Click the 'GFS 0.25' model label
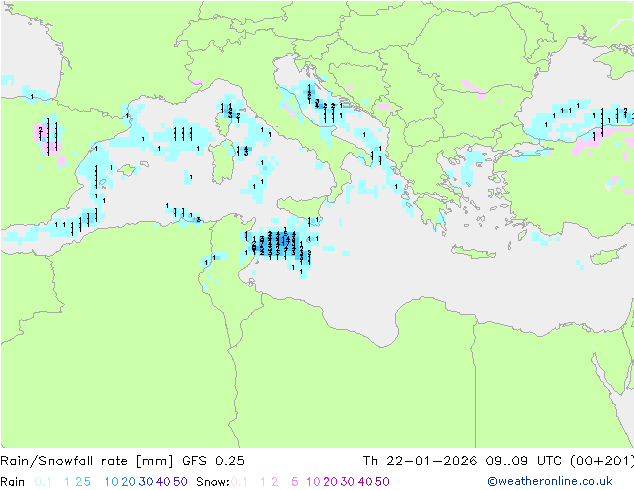Screen dimensions: 634x490 tap(213, 461)
